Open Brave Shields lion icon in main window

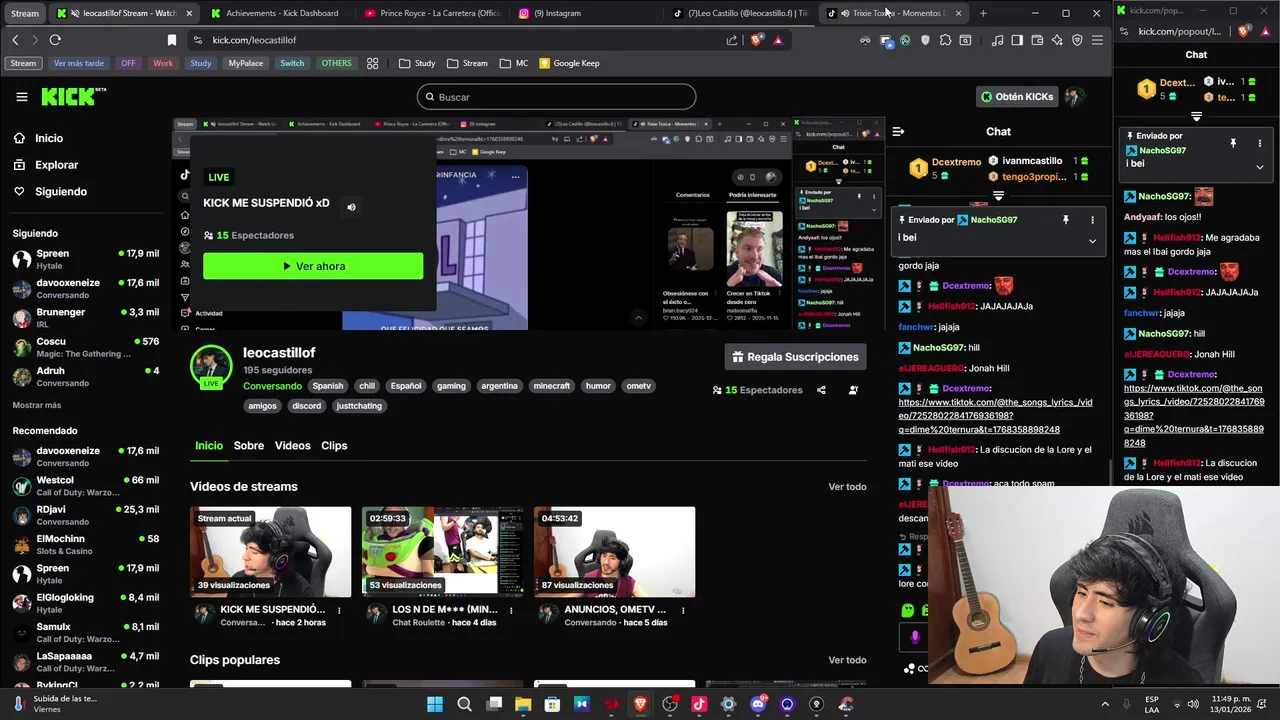(756, 40)
